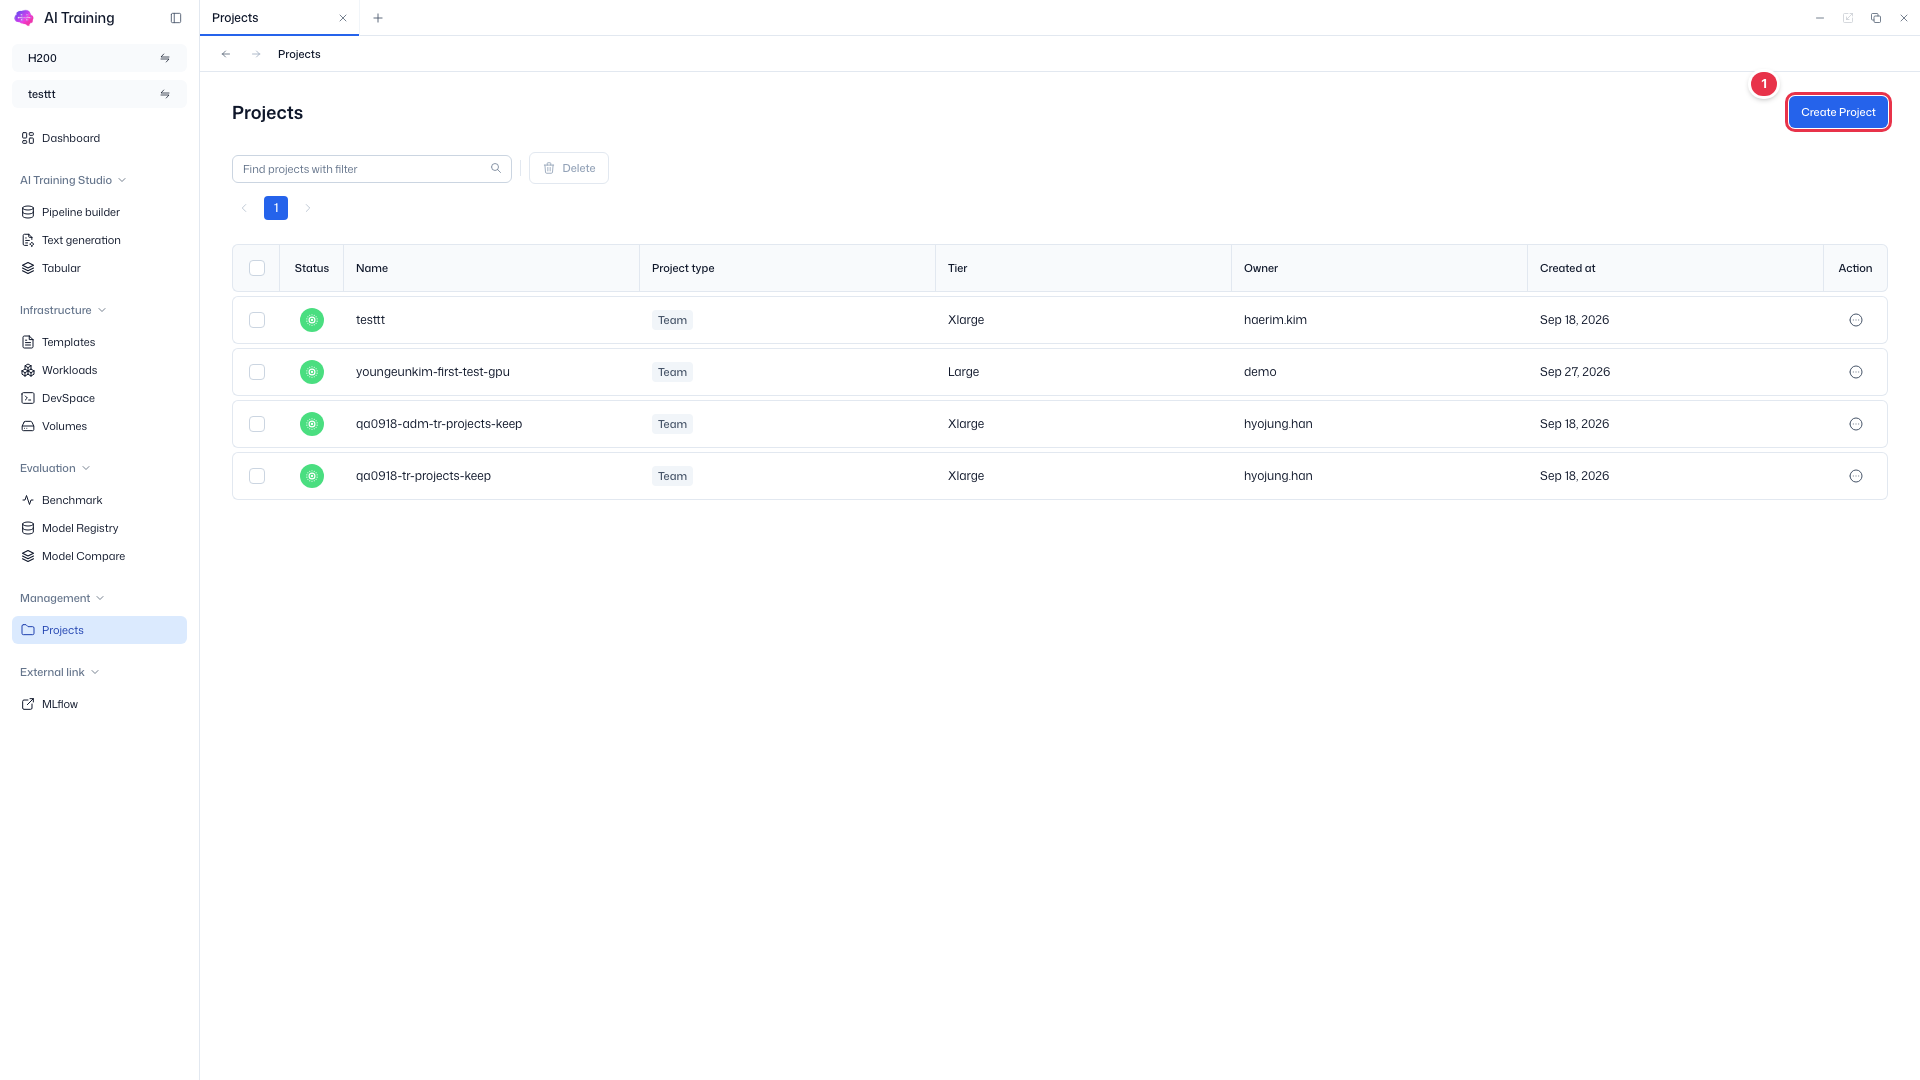Open DevSpace
This screenshot has height=1080, width=1920.
pos(99,398)
